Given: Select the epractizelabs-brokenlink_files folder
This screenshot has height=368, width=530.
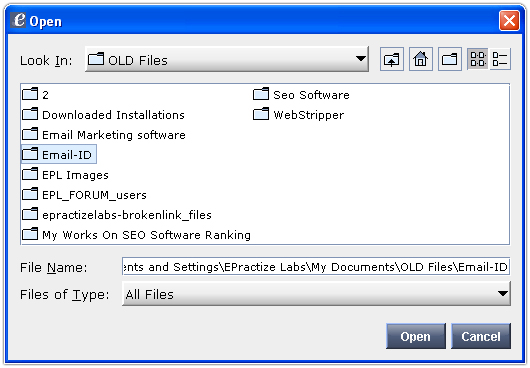Looking at the screenshot, I should (x=117, y=215).
